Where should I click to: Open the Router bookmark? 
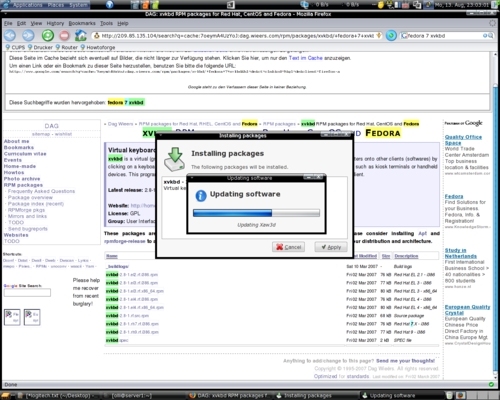point(67,47)
